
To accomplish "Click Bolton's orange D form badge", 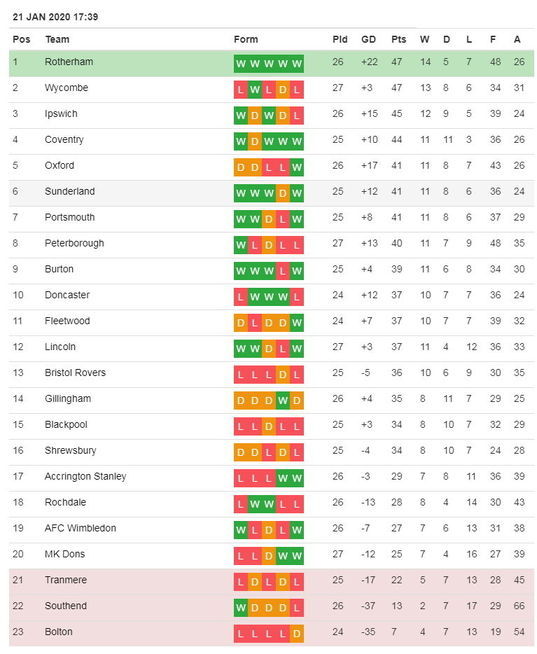I will point(297,634).
